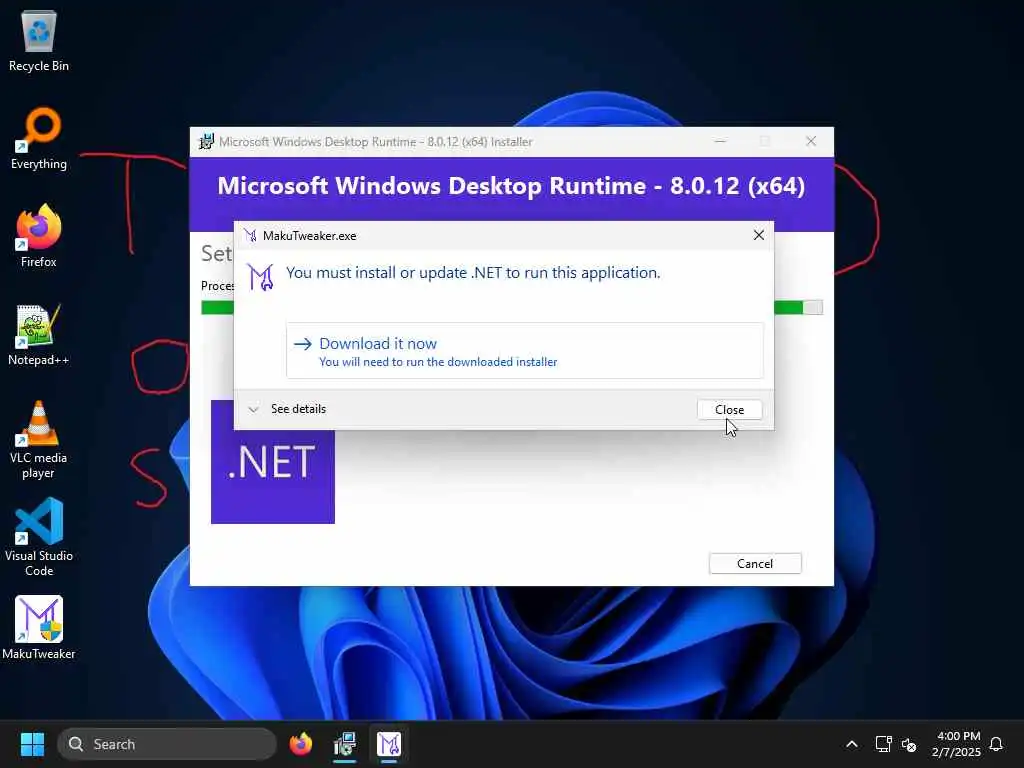Image resolution: width=1024 pixels, height=768 pixels.
Task: Click the Microsoft Windows Desktop Runtime heading
Action: pyautogui.click(x=511, y=186)
